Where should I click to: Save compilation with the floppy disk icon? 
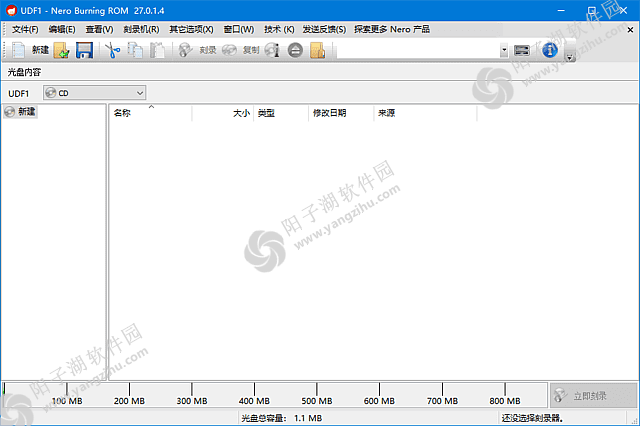click(84, 50)
